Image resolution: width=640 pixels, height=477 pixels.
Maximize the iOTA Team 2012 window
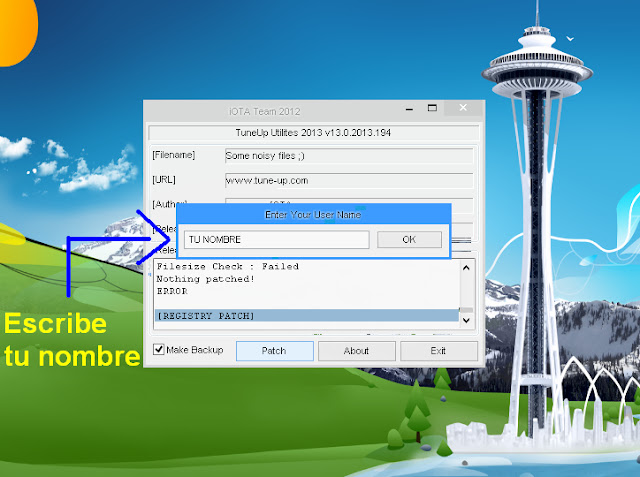(432, 108)
